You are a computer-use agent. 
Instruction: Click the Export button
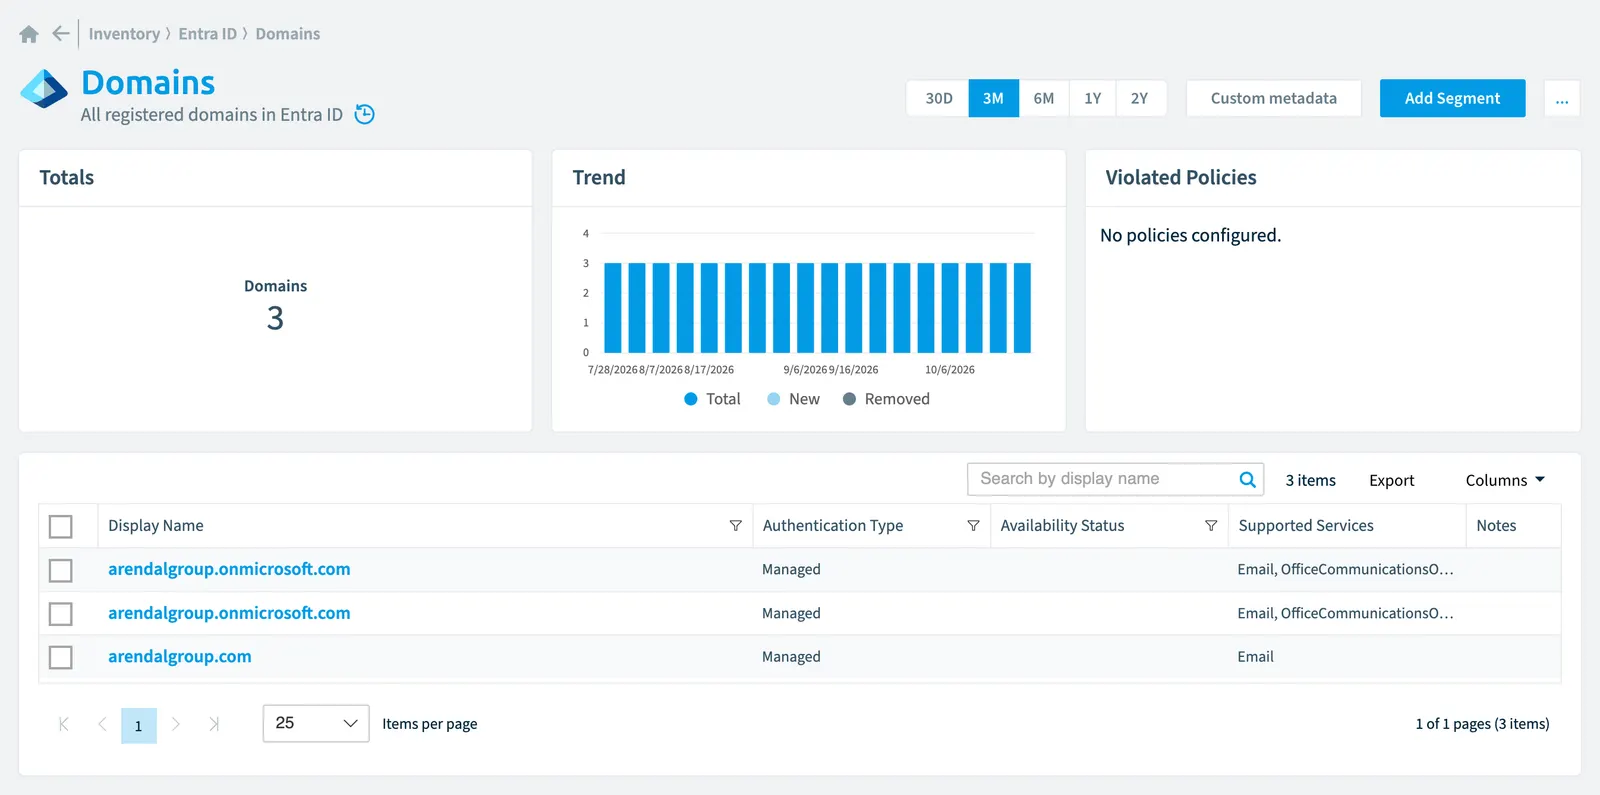(1391, 480)
